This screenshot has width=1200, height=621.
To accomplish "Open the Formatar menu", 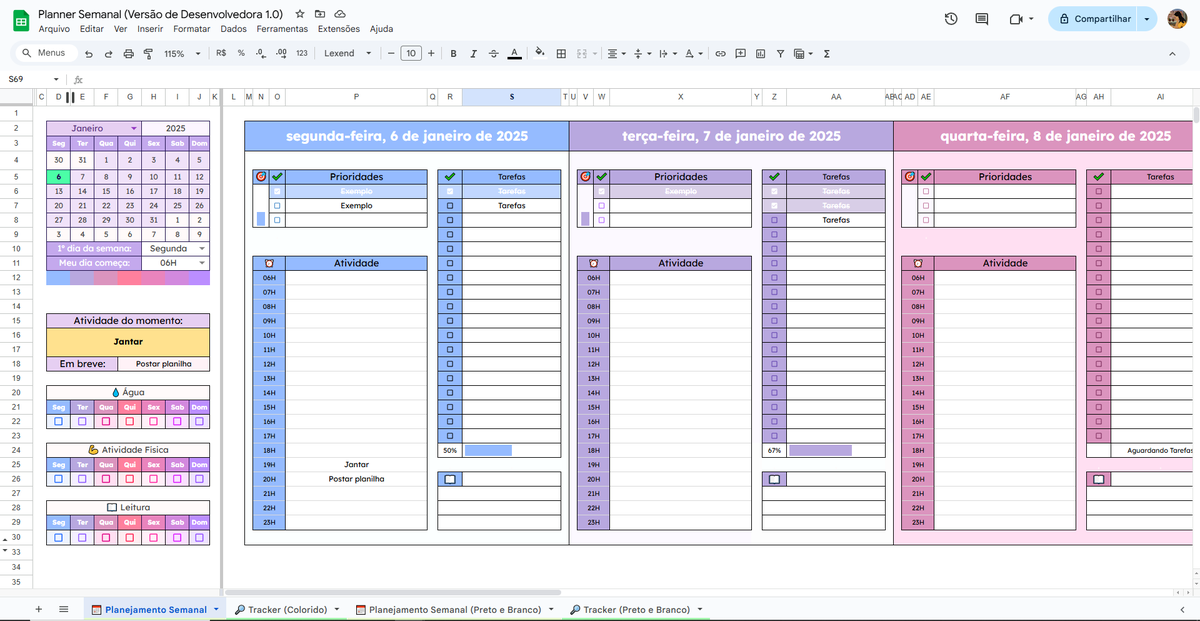I will [x=191, y=28].
